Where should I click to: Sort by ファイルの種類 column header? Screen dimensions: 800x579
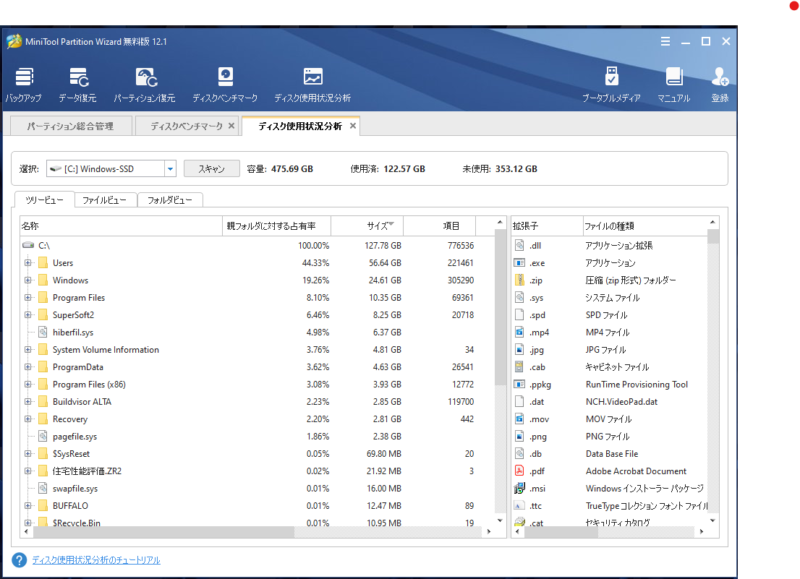(x=645, y=225)
